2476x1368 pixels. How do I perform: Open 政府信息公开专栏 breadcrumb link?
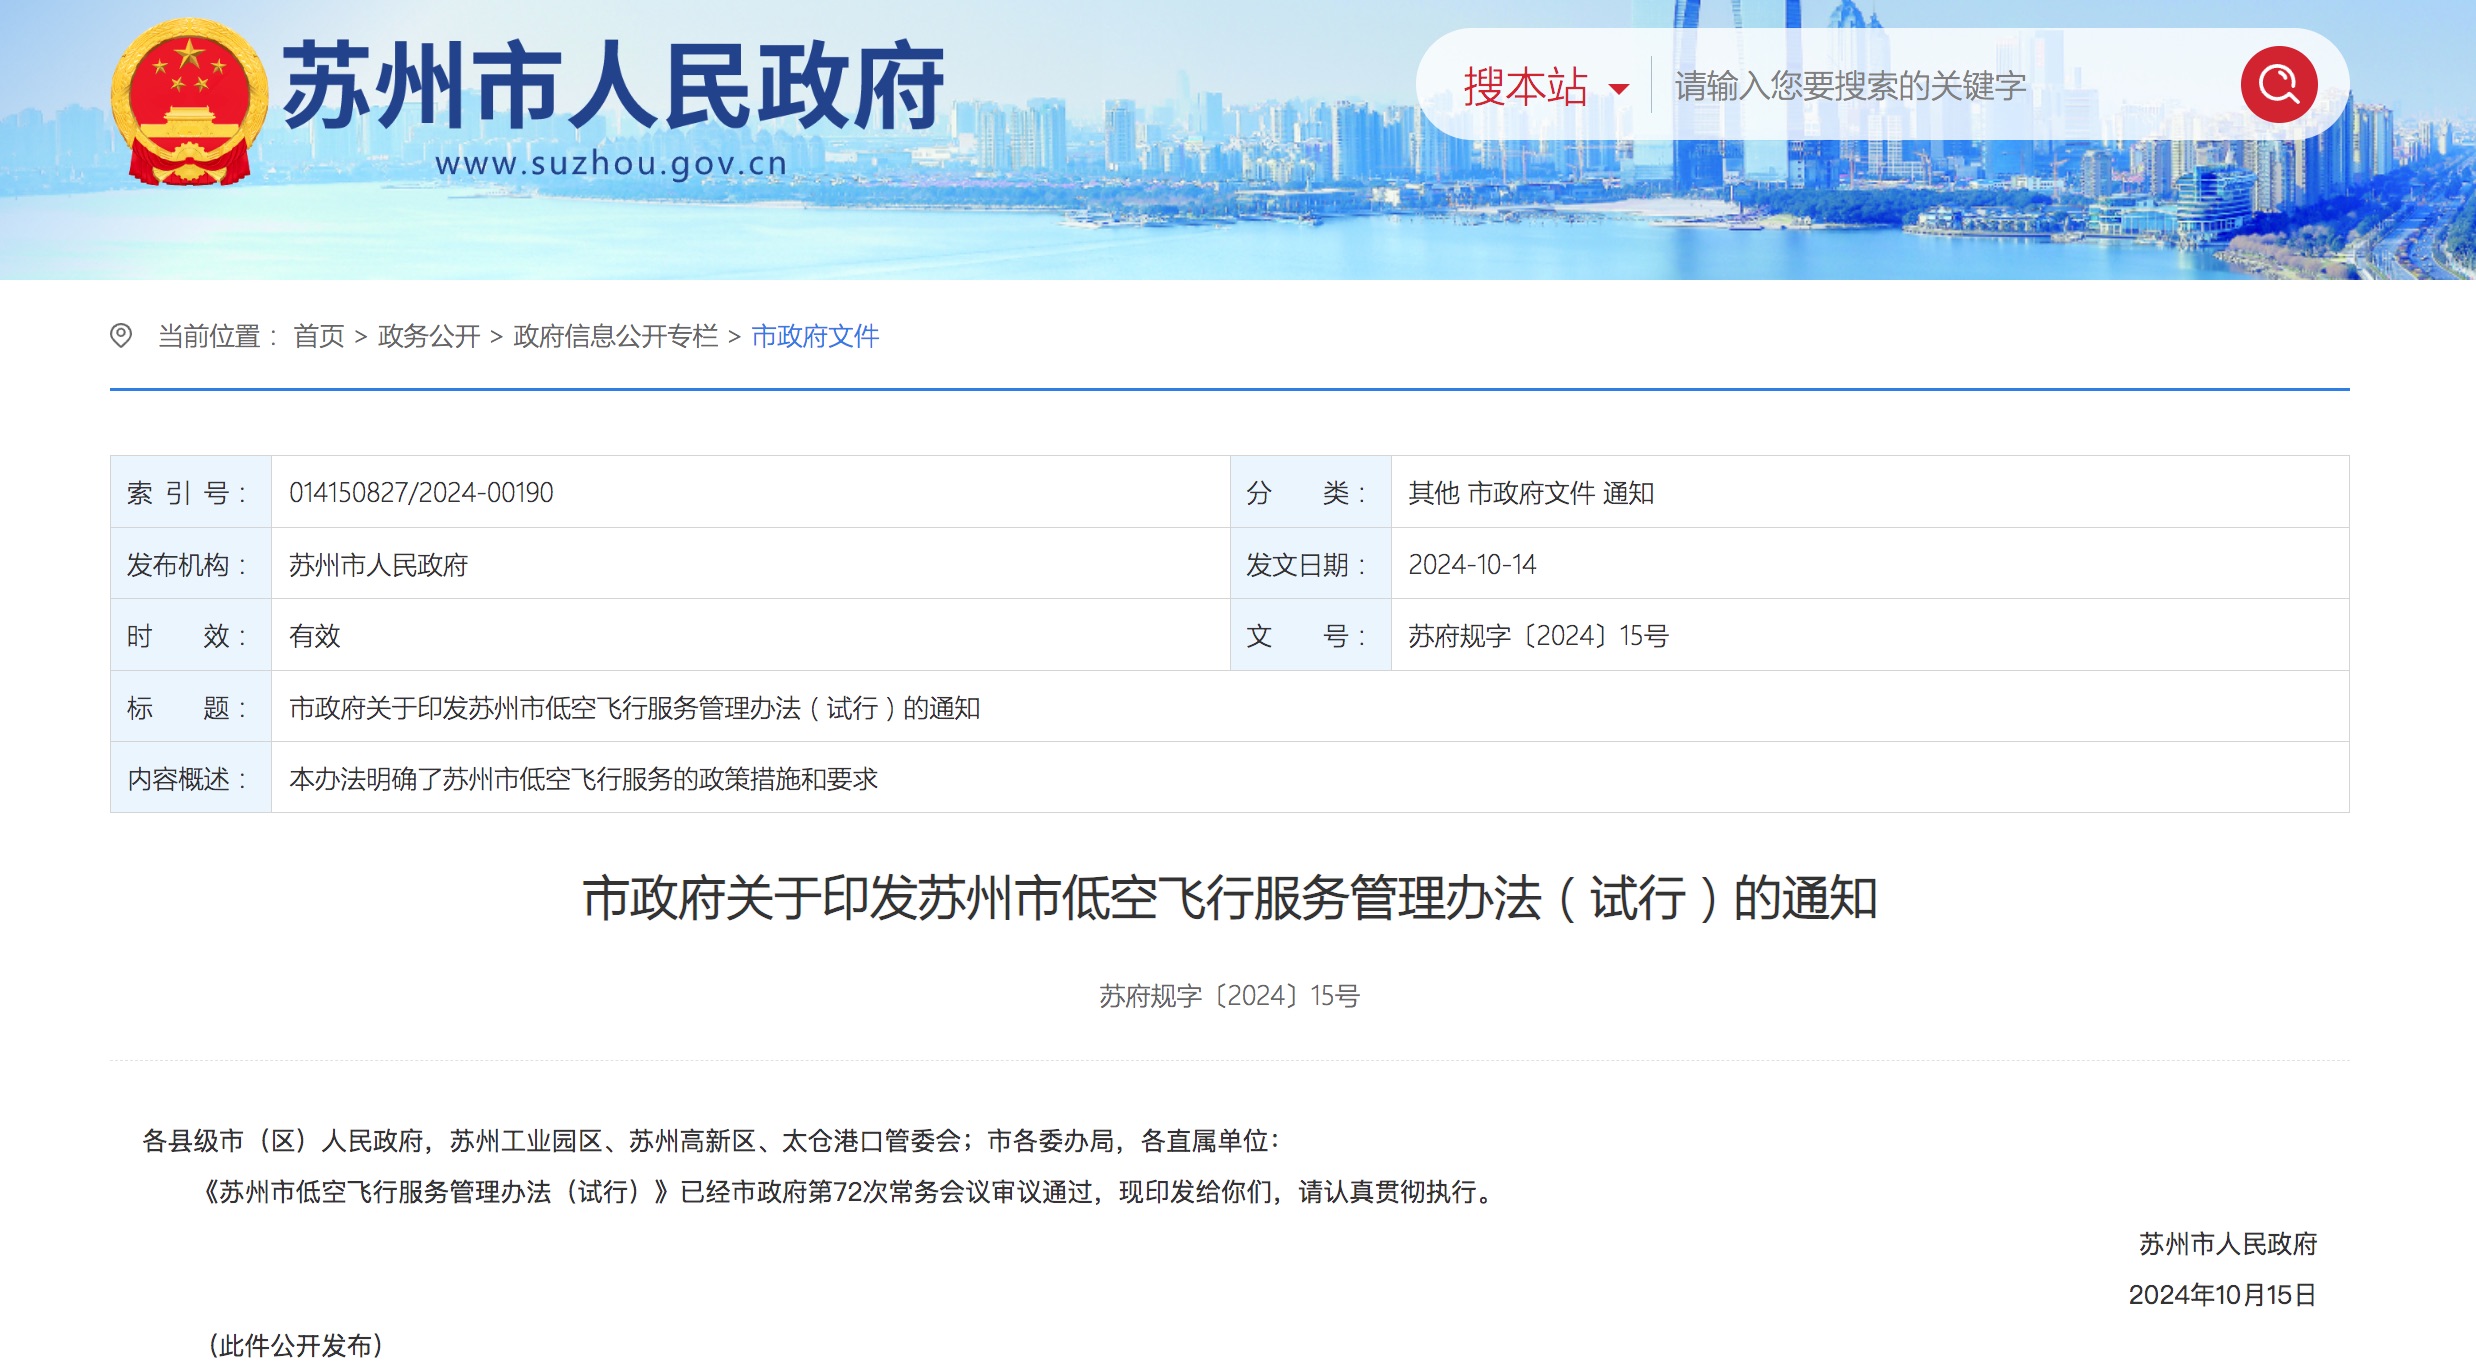[615, 337]
